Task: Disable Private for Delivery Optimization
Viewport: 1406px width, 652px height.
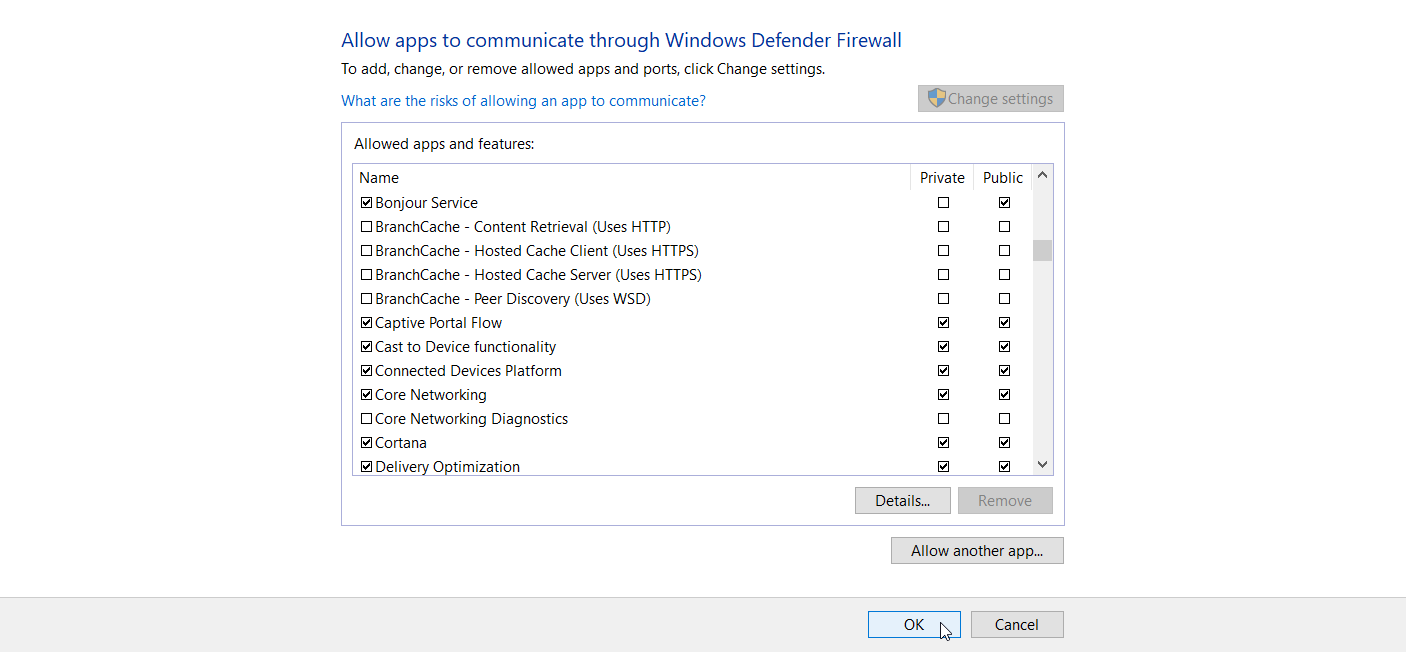Action: (x=943, y=467)
